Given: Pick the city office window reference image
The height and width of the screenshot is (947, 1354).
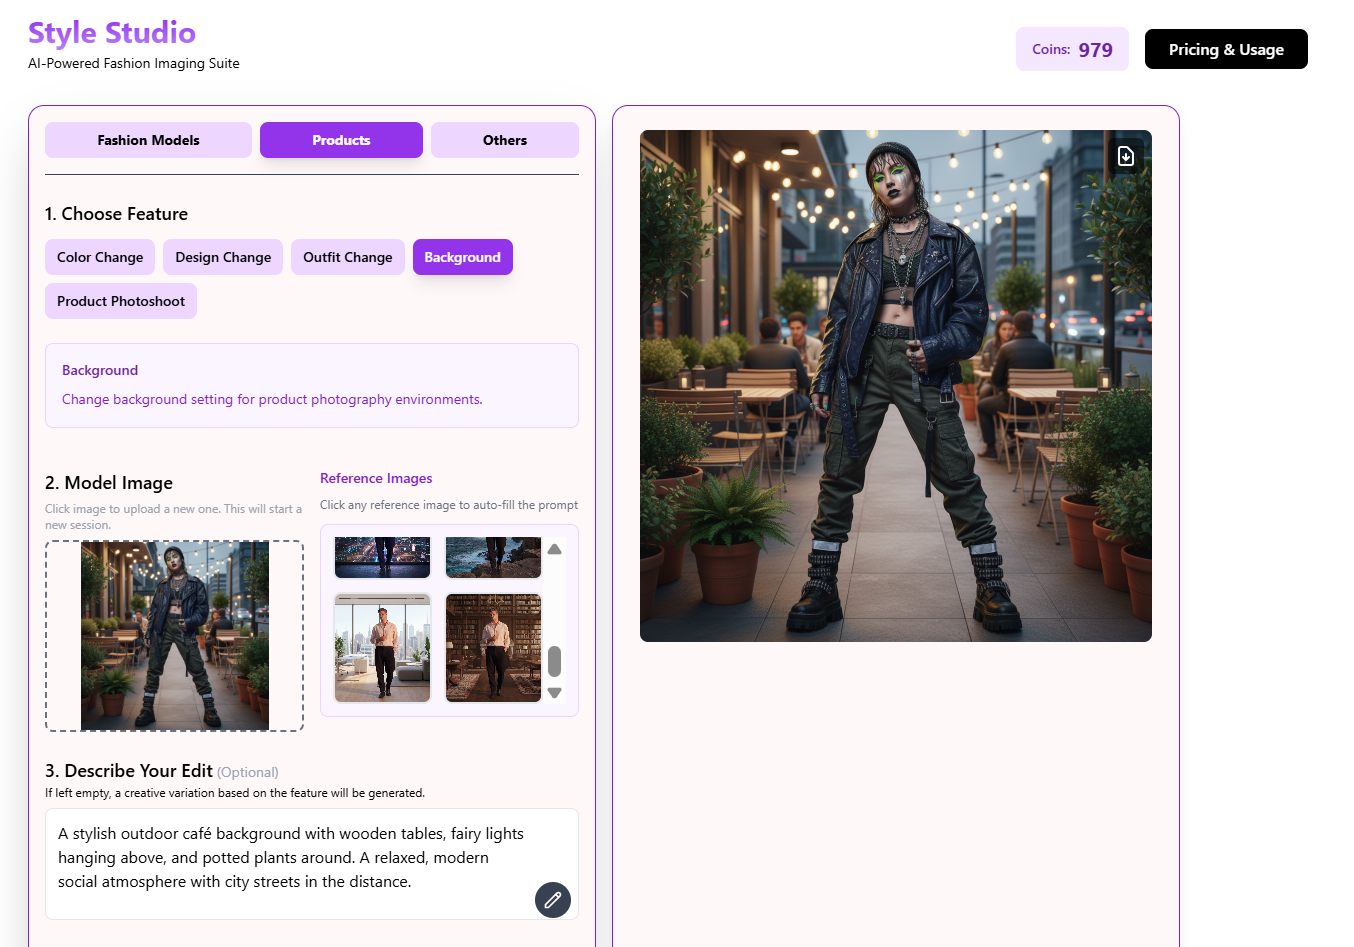Looking at the screenshot, I should coord(382,647).
